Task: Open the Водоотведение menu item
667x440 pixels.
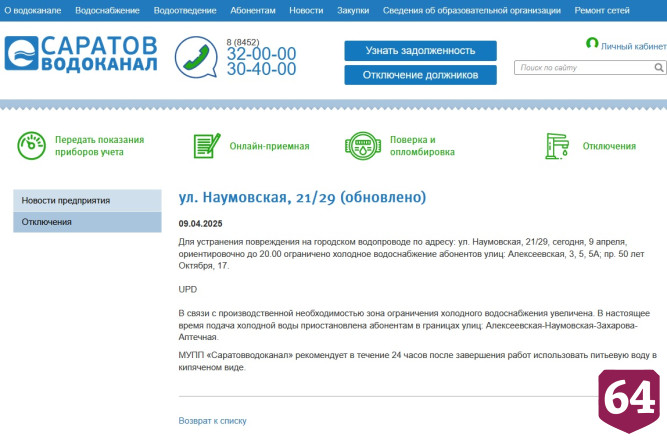Action: pos(185,10)
